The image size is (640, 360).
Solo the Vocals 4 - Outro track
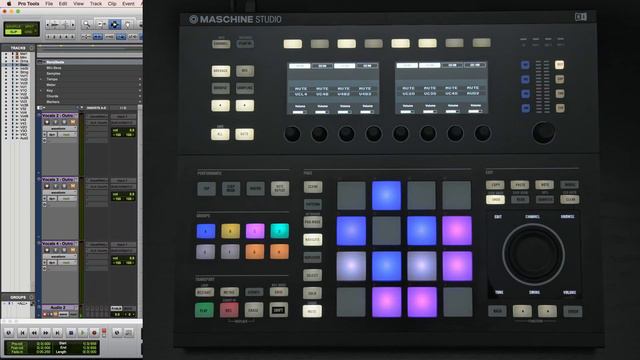(x=64, y=250)
